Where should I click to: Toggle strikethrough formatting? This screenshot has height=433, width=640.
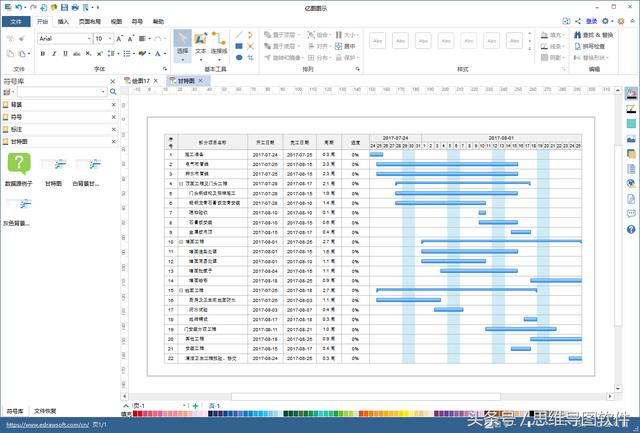[x=77, y=53]
